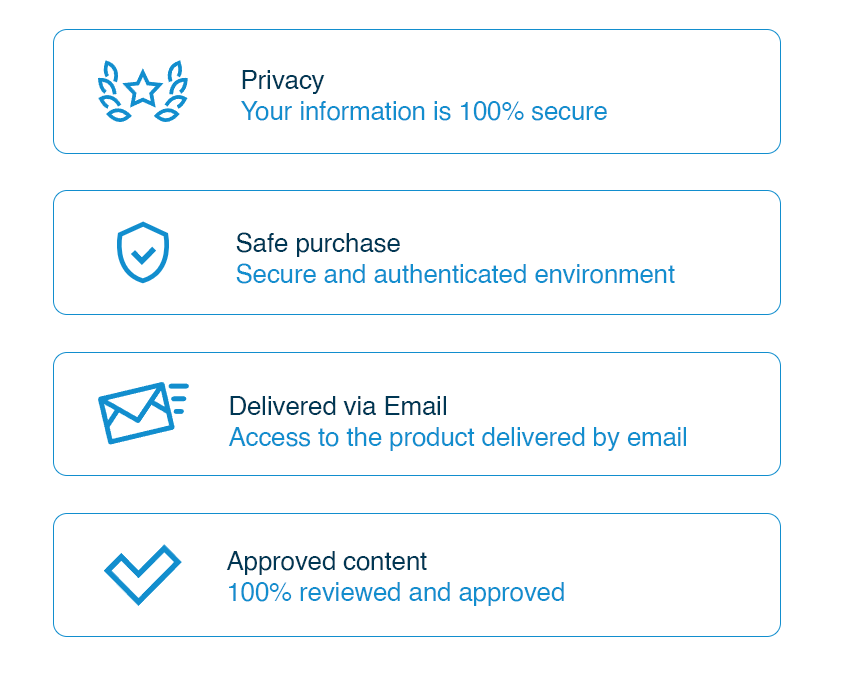
Task: Select the shield checkmark Safe purchase icon
Action: pyautogui.click(x=143, y=252)
